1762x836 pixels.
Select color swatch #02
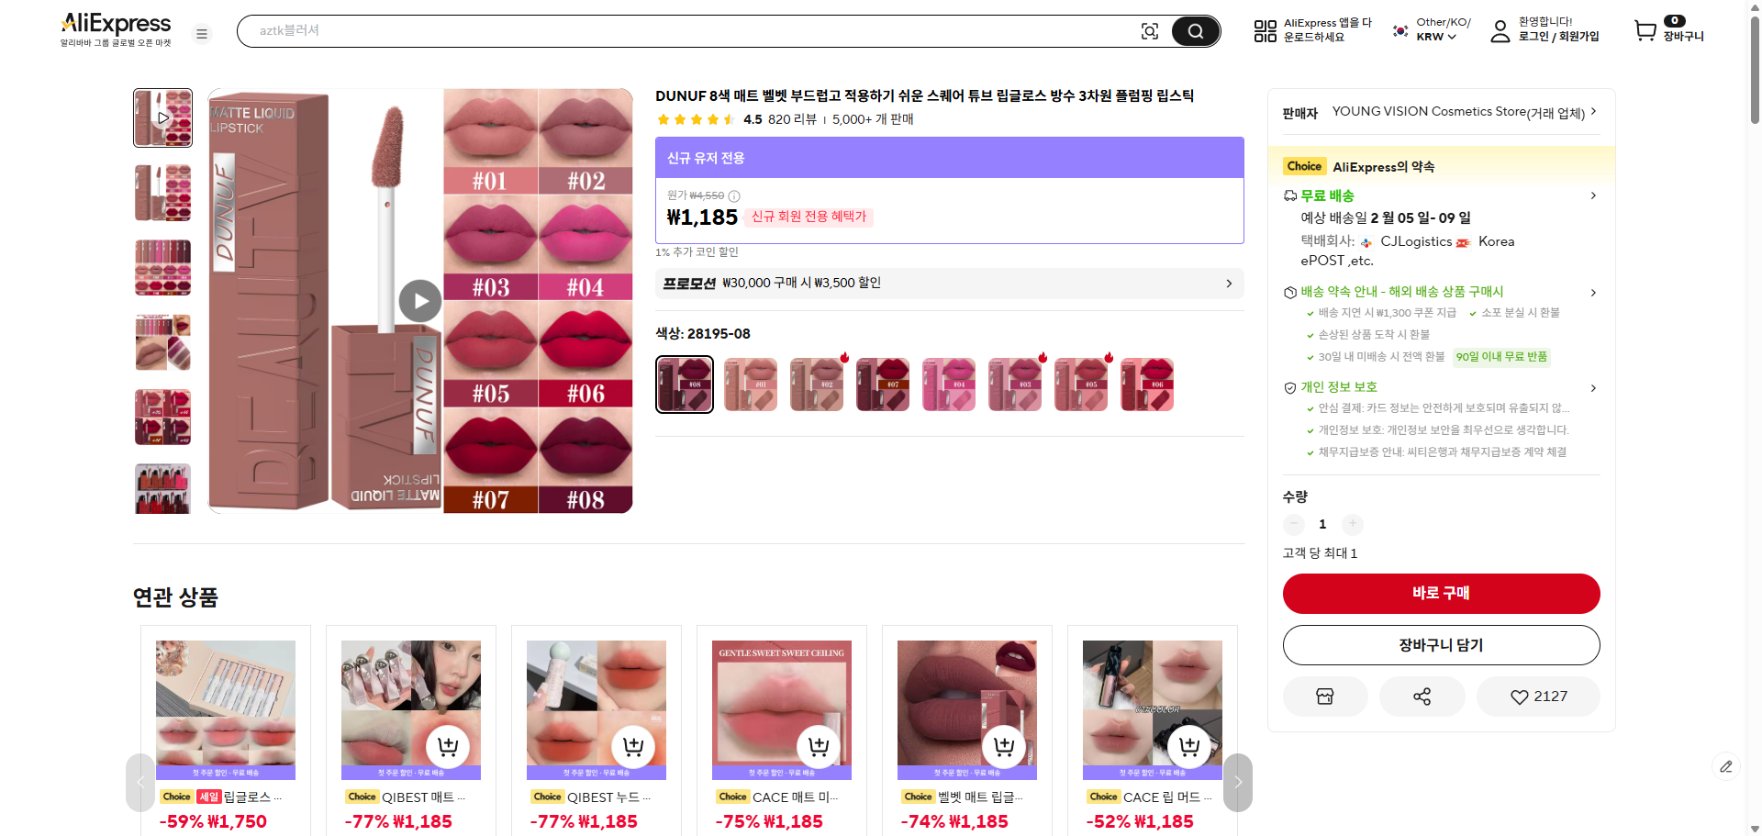[x=817, y=384]
